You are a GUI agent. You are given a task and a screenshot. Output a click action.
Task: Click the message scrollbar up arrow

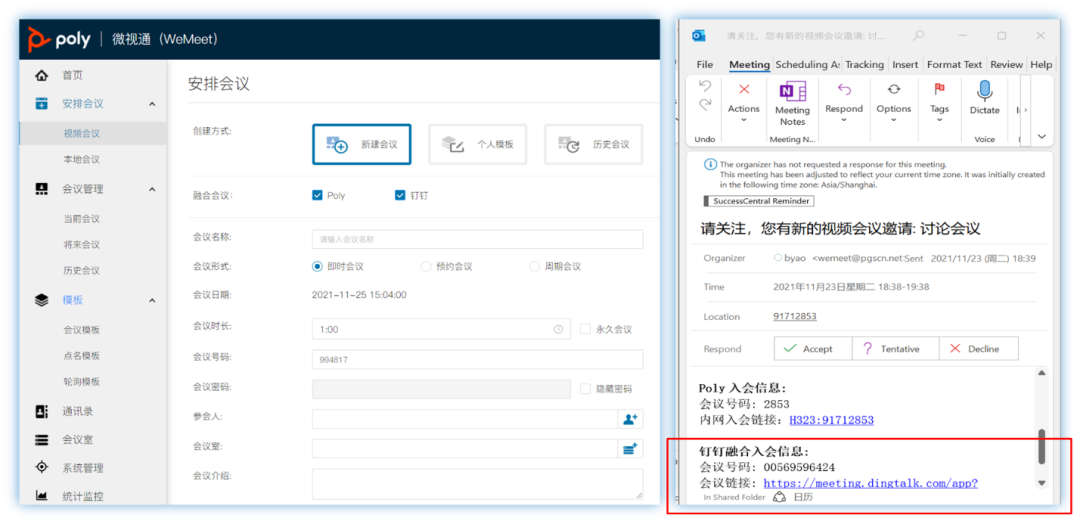coord(1041,373)
